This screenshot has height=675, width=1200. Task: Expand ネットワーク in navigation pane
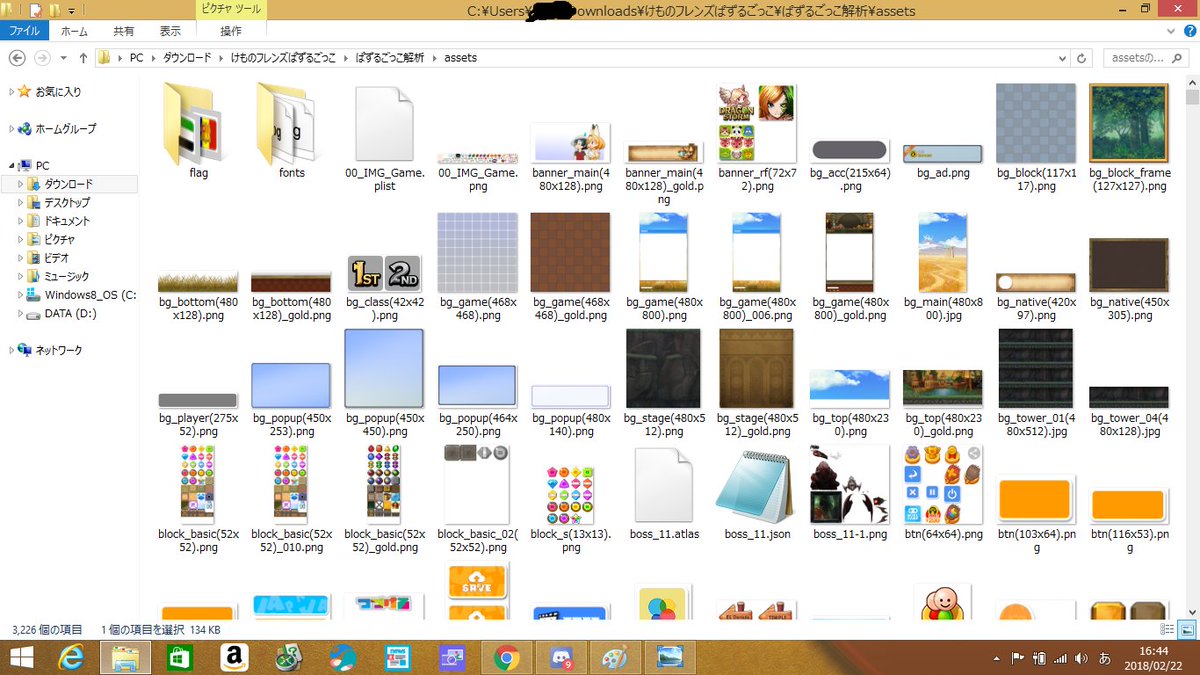point(12,351)
